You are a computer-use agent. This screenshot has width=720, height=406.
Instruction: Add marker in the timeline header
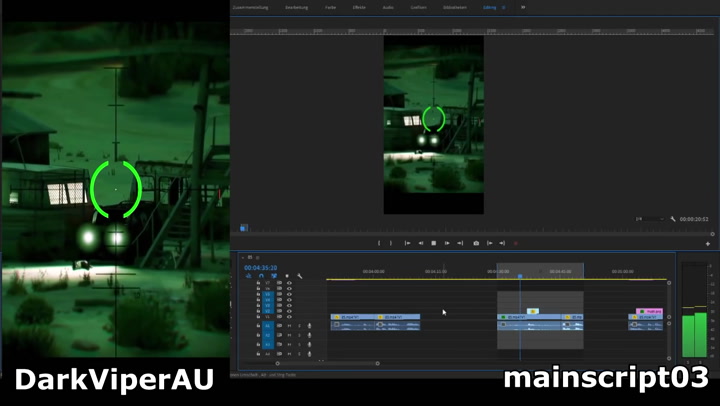pos(287,276)
